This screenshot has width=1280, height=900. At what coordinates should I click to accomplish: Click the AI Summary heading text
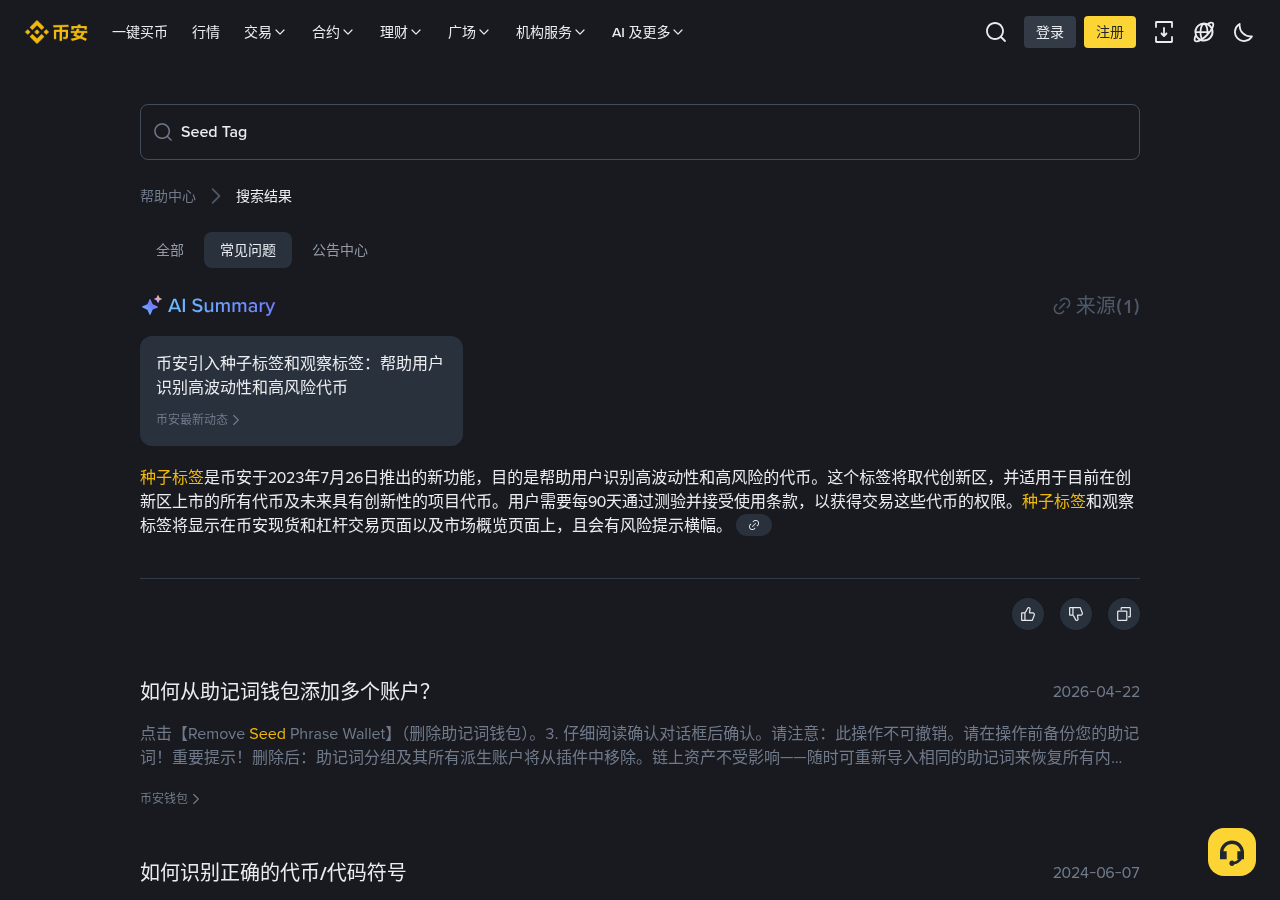click(221, 306)
